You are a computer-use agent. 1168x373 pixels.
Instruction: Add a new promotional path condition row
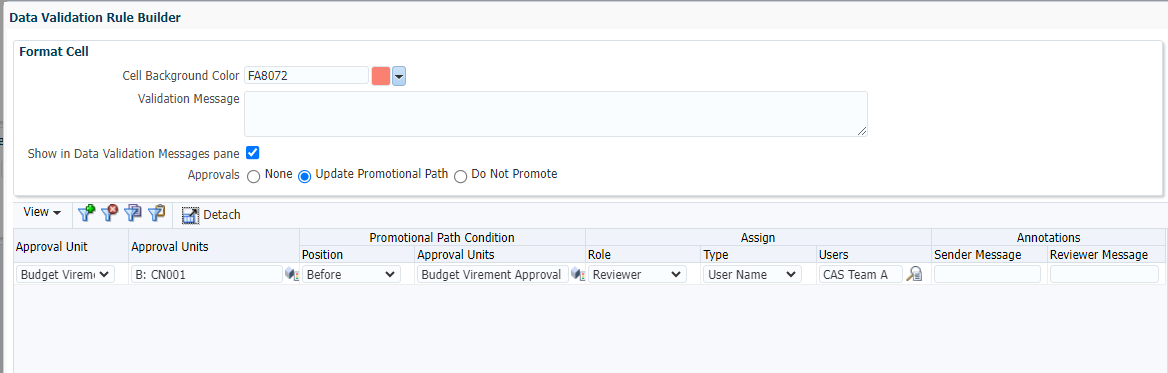[86, 214]
